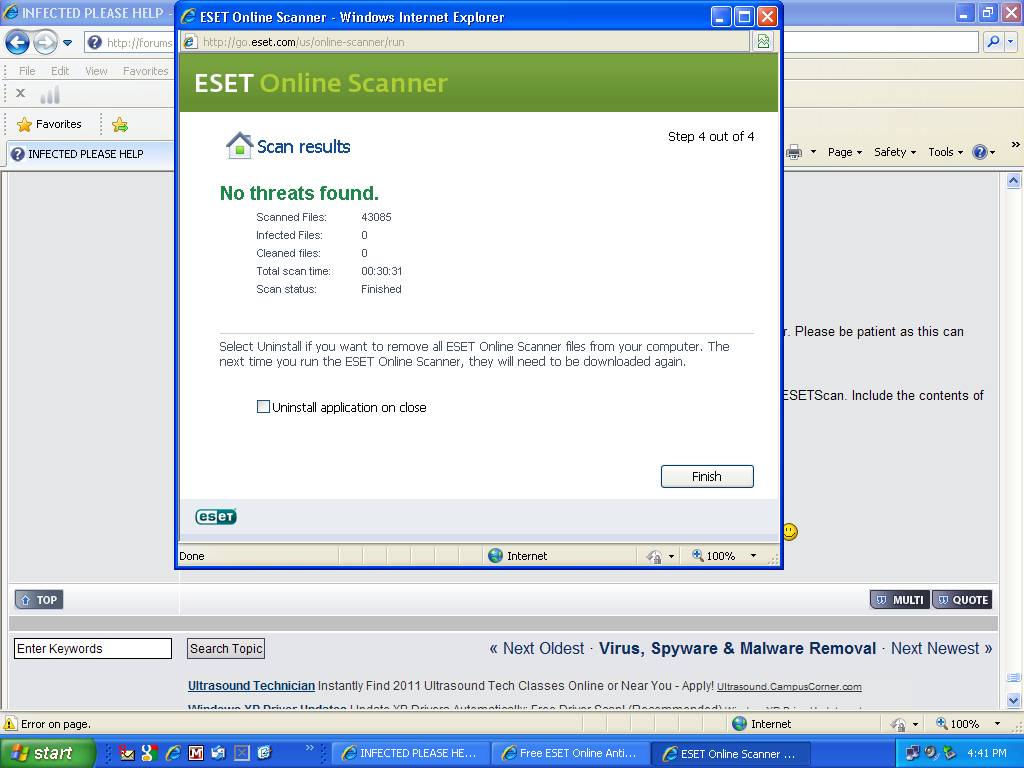Click Google quick launch icon

[x=150, y=753]
